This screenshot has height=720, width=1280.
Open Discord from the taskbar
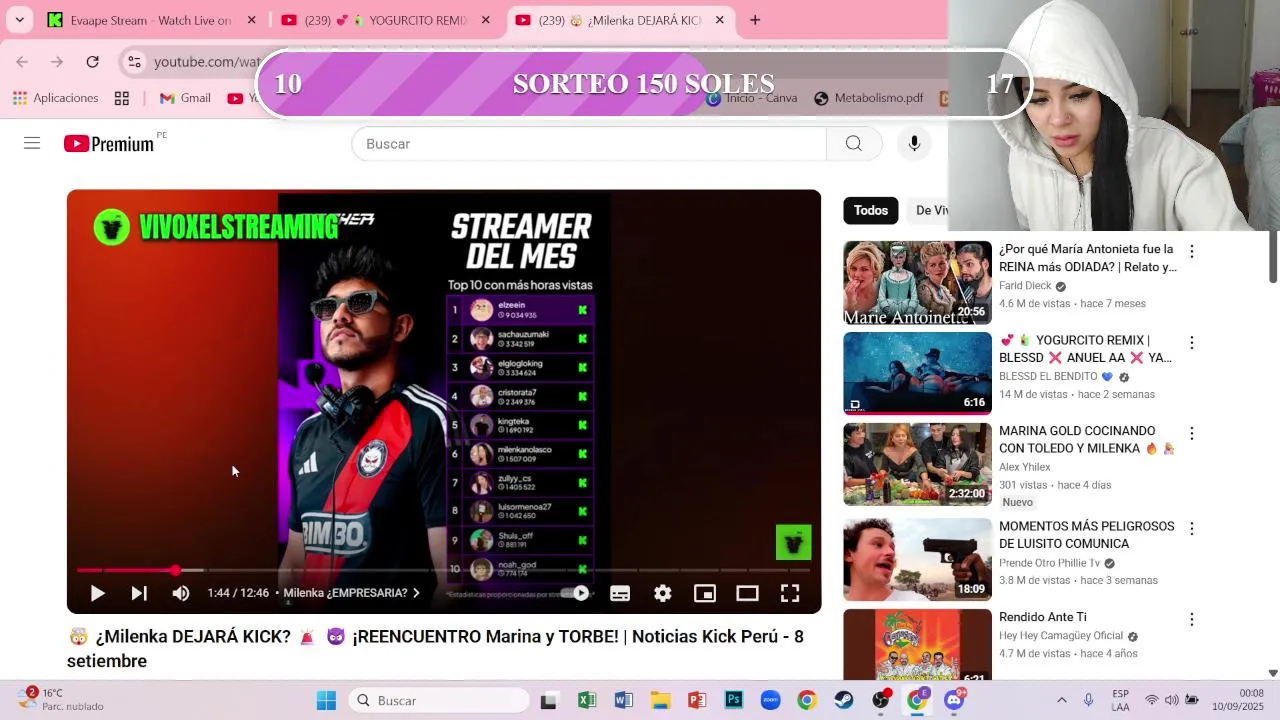click(954, 701)
